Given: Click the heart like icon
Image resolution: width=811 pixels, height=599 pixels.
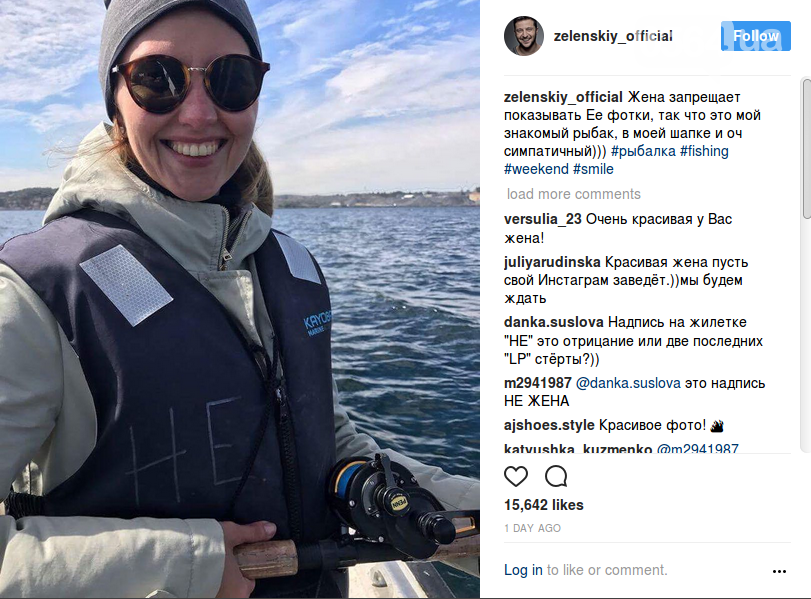Looking at the screenshot, I should 516,476.
